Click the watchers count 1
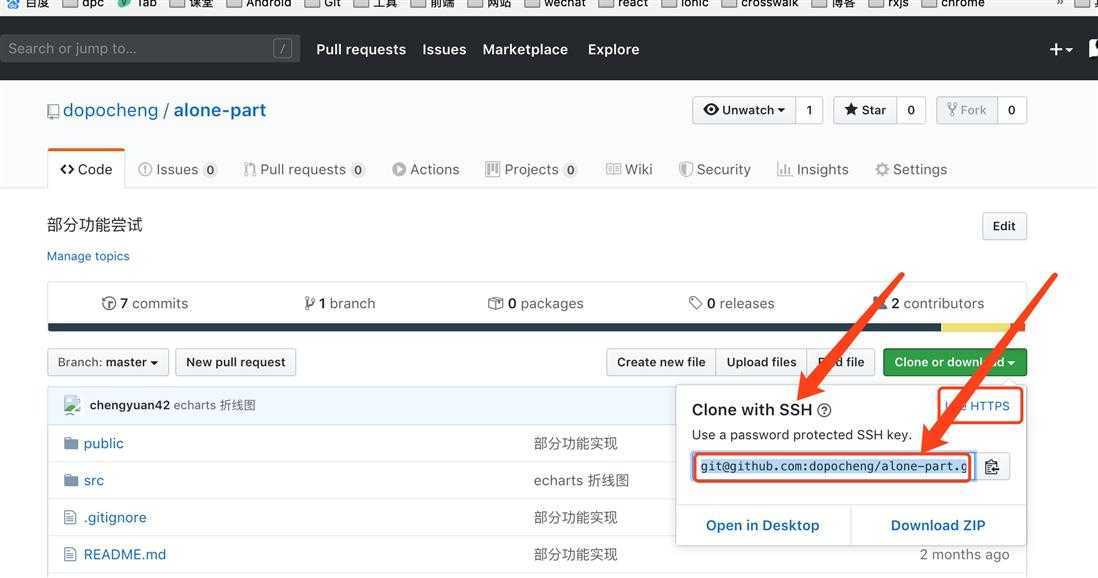This screenshot has width=1098, height=578. click(809, 110)
